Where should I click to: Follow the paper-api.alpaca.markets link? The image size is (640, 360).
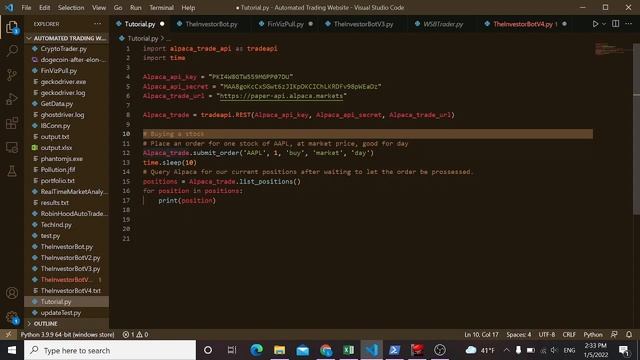point(281,96)
